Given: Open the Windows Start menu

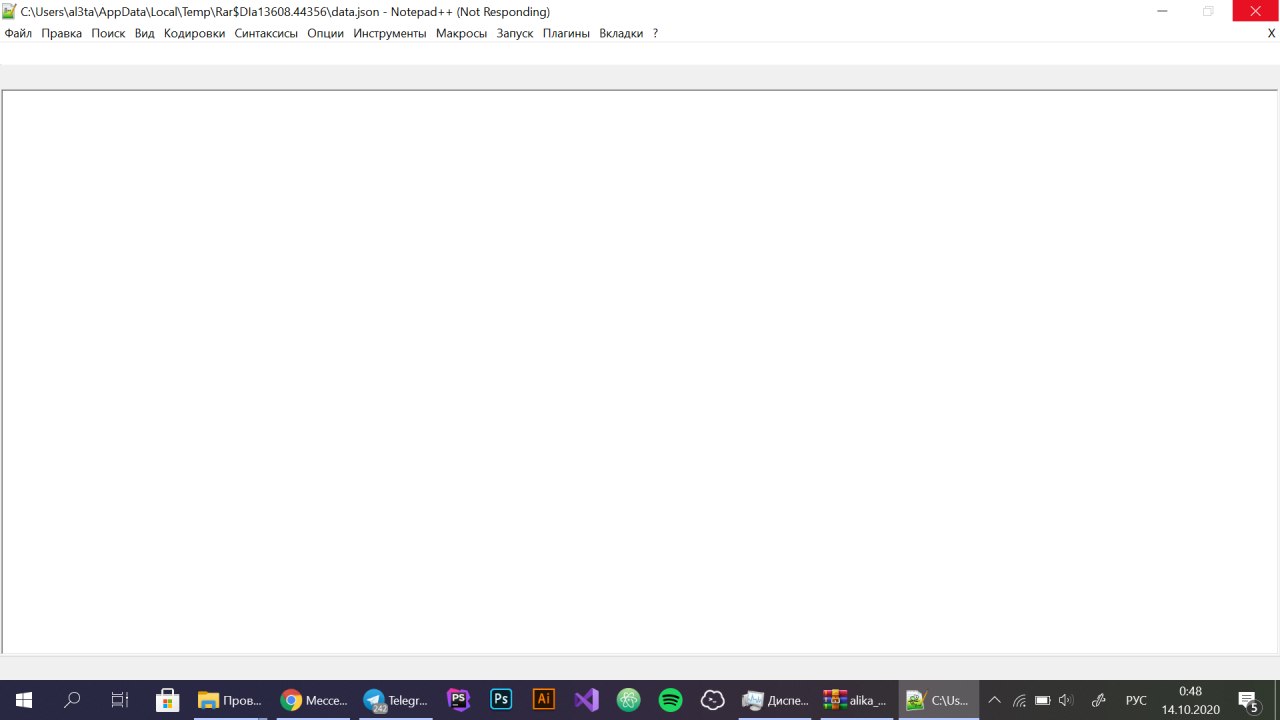Looking at the screenshot, I should point(24,700).
